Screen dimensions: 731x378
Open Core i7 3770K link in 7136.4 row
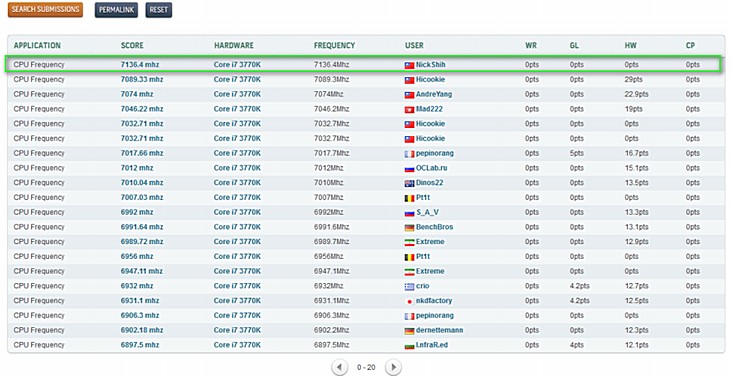237,65
